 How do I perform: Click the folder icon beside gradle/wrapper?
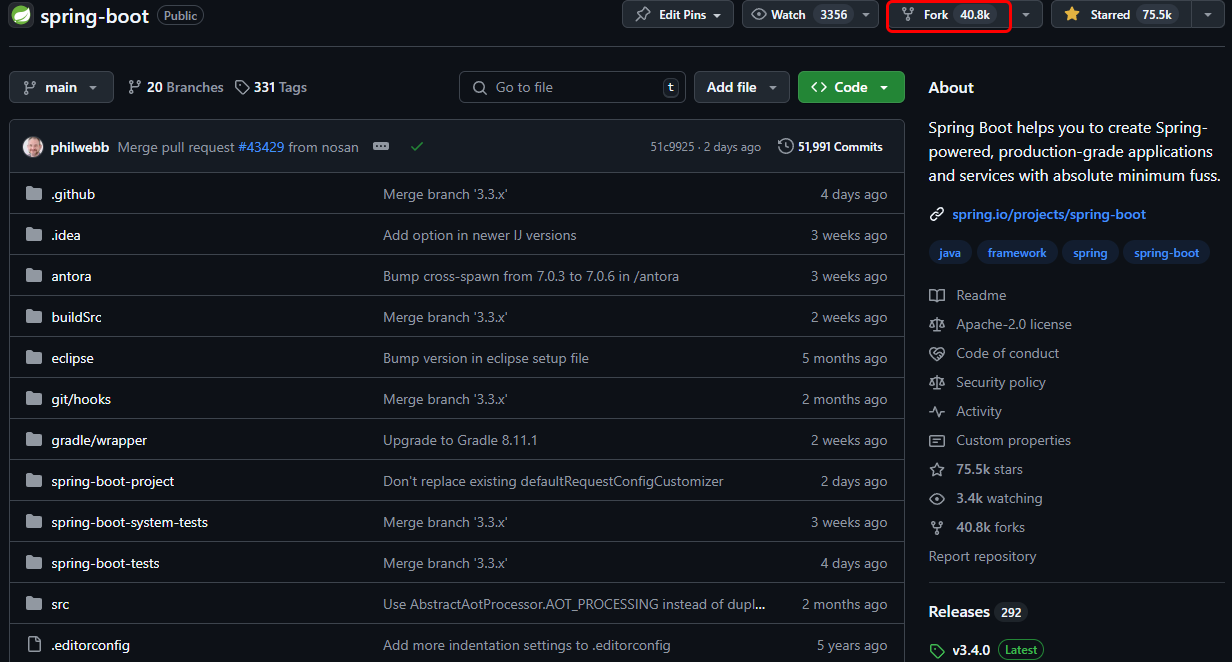click(34, 440)
